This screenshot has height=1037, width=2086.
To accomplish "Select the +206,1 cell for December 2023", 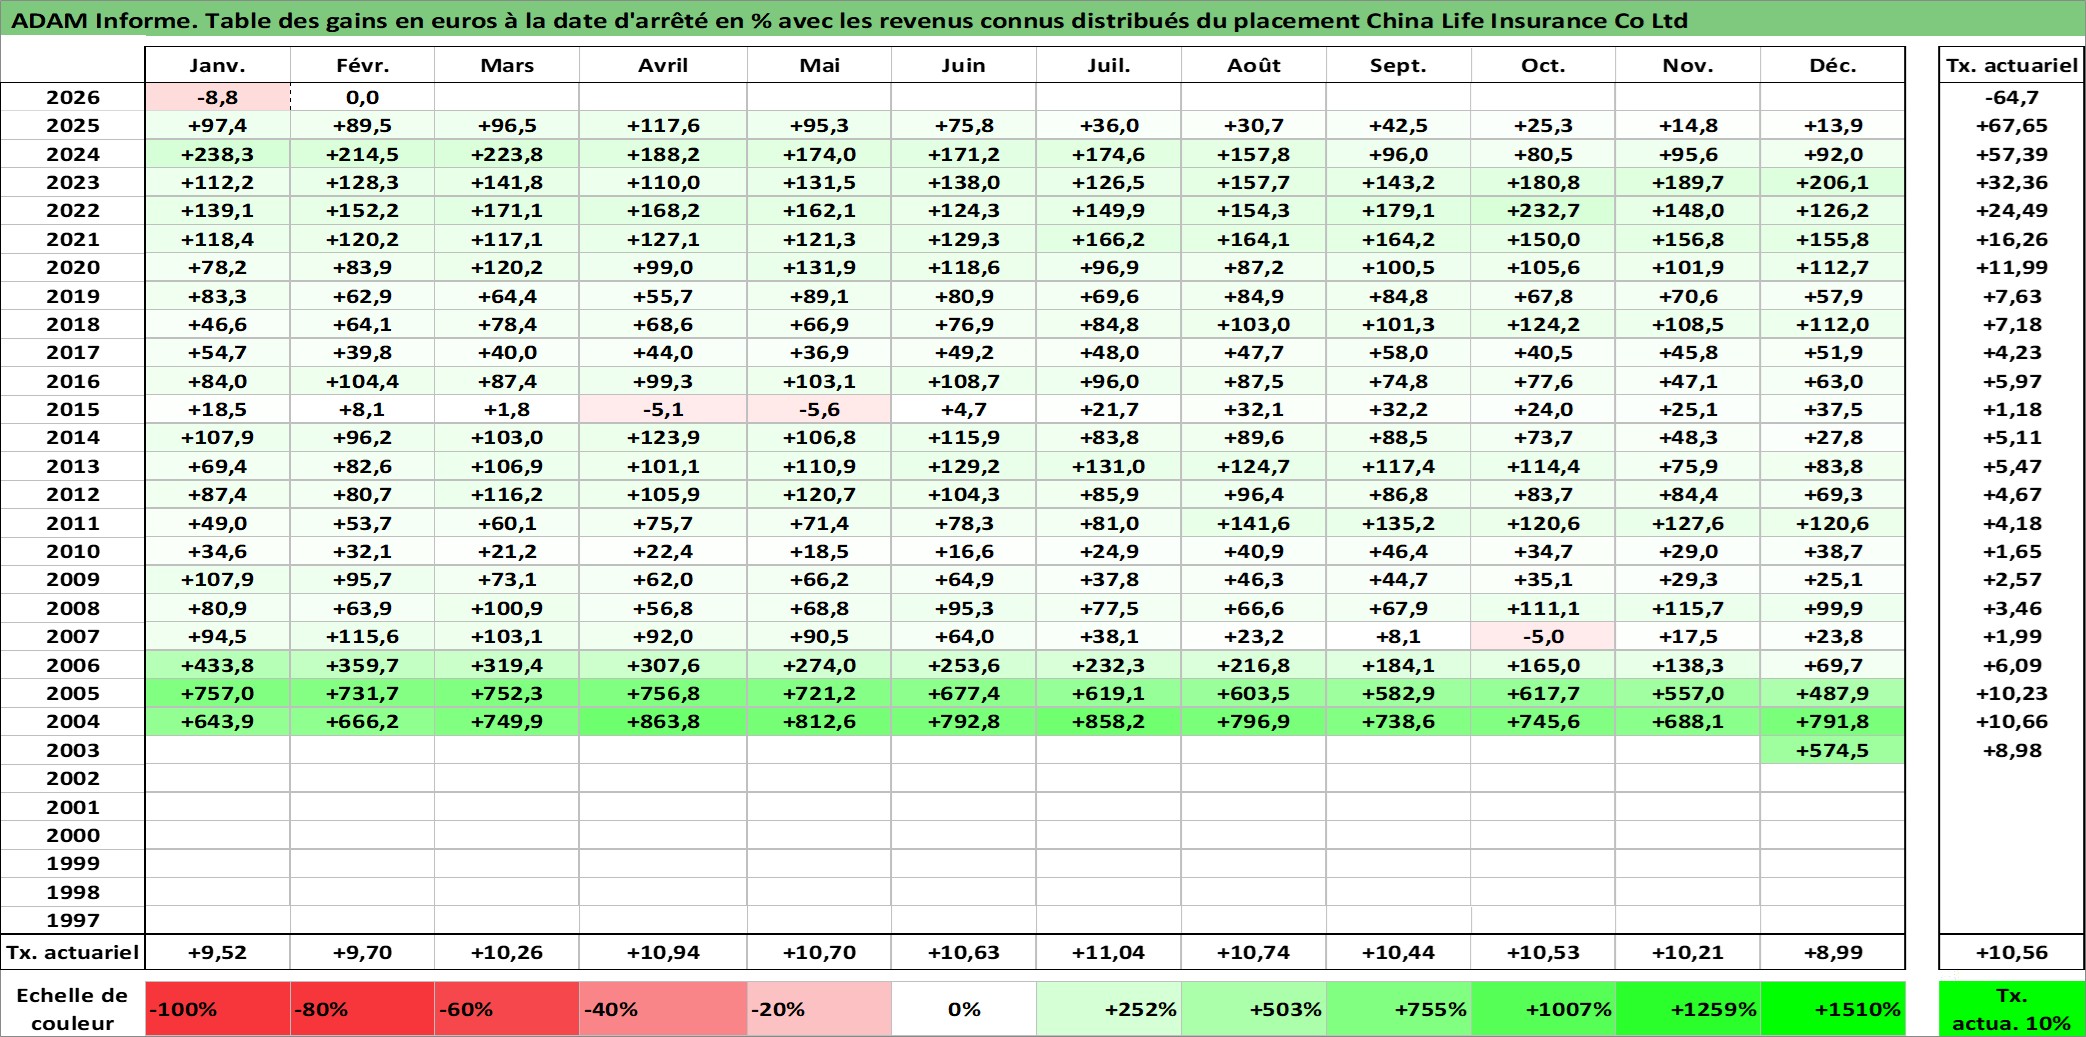I will [1832, 182].
